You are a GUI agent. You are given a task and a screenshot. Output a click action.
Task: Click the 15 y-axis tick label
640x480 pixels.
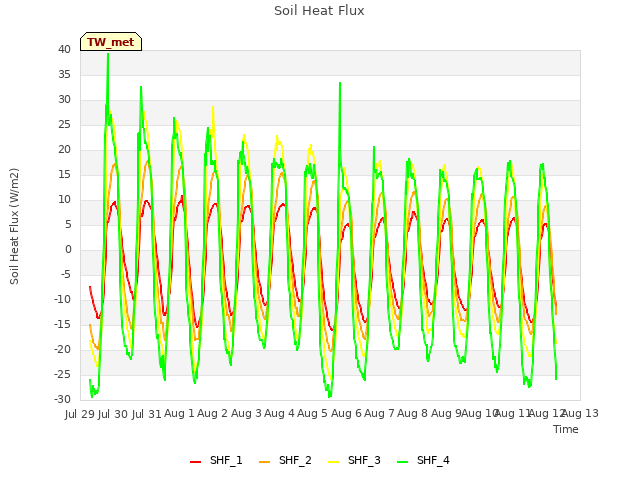pyautogui.click(x=64, y=175)
